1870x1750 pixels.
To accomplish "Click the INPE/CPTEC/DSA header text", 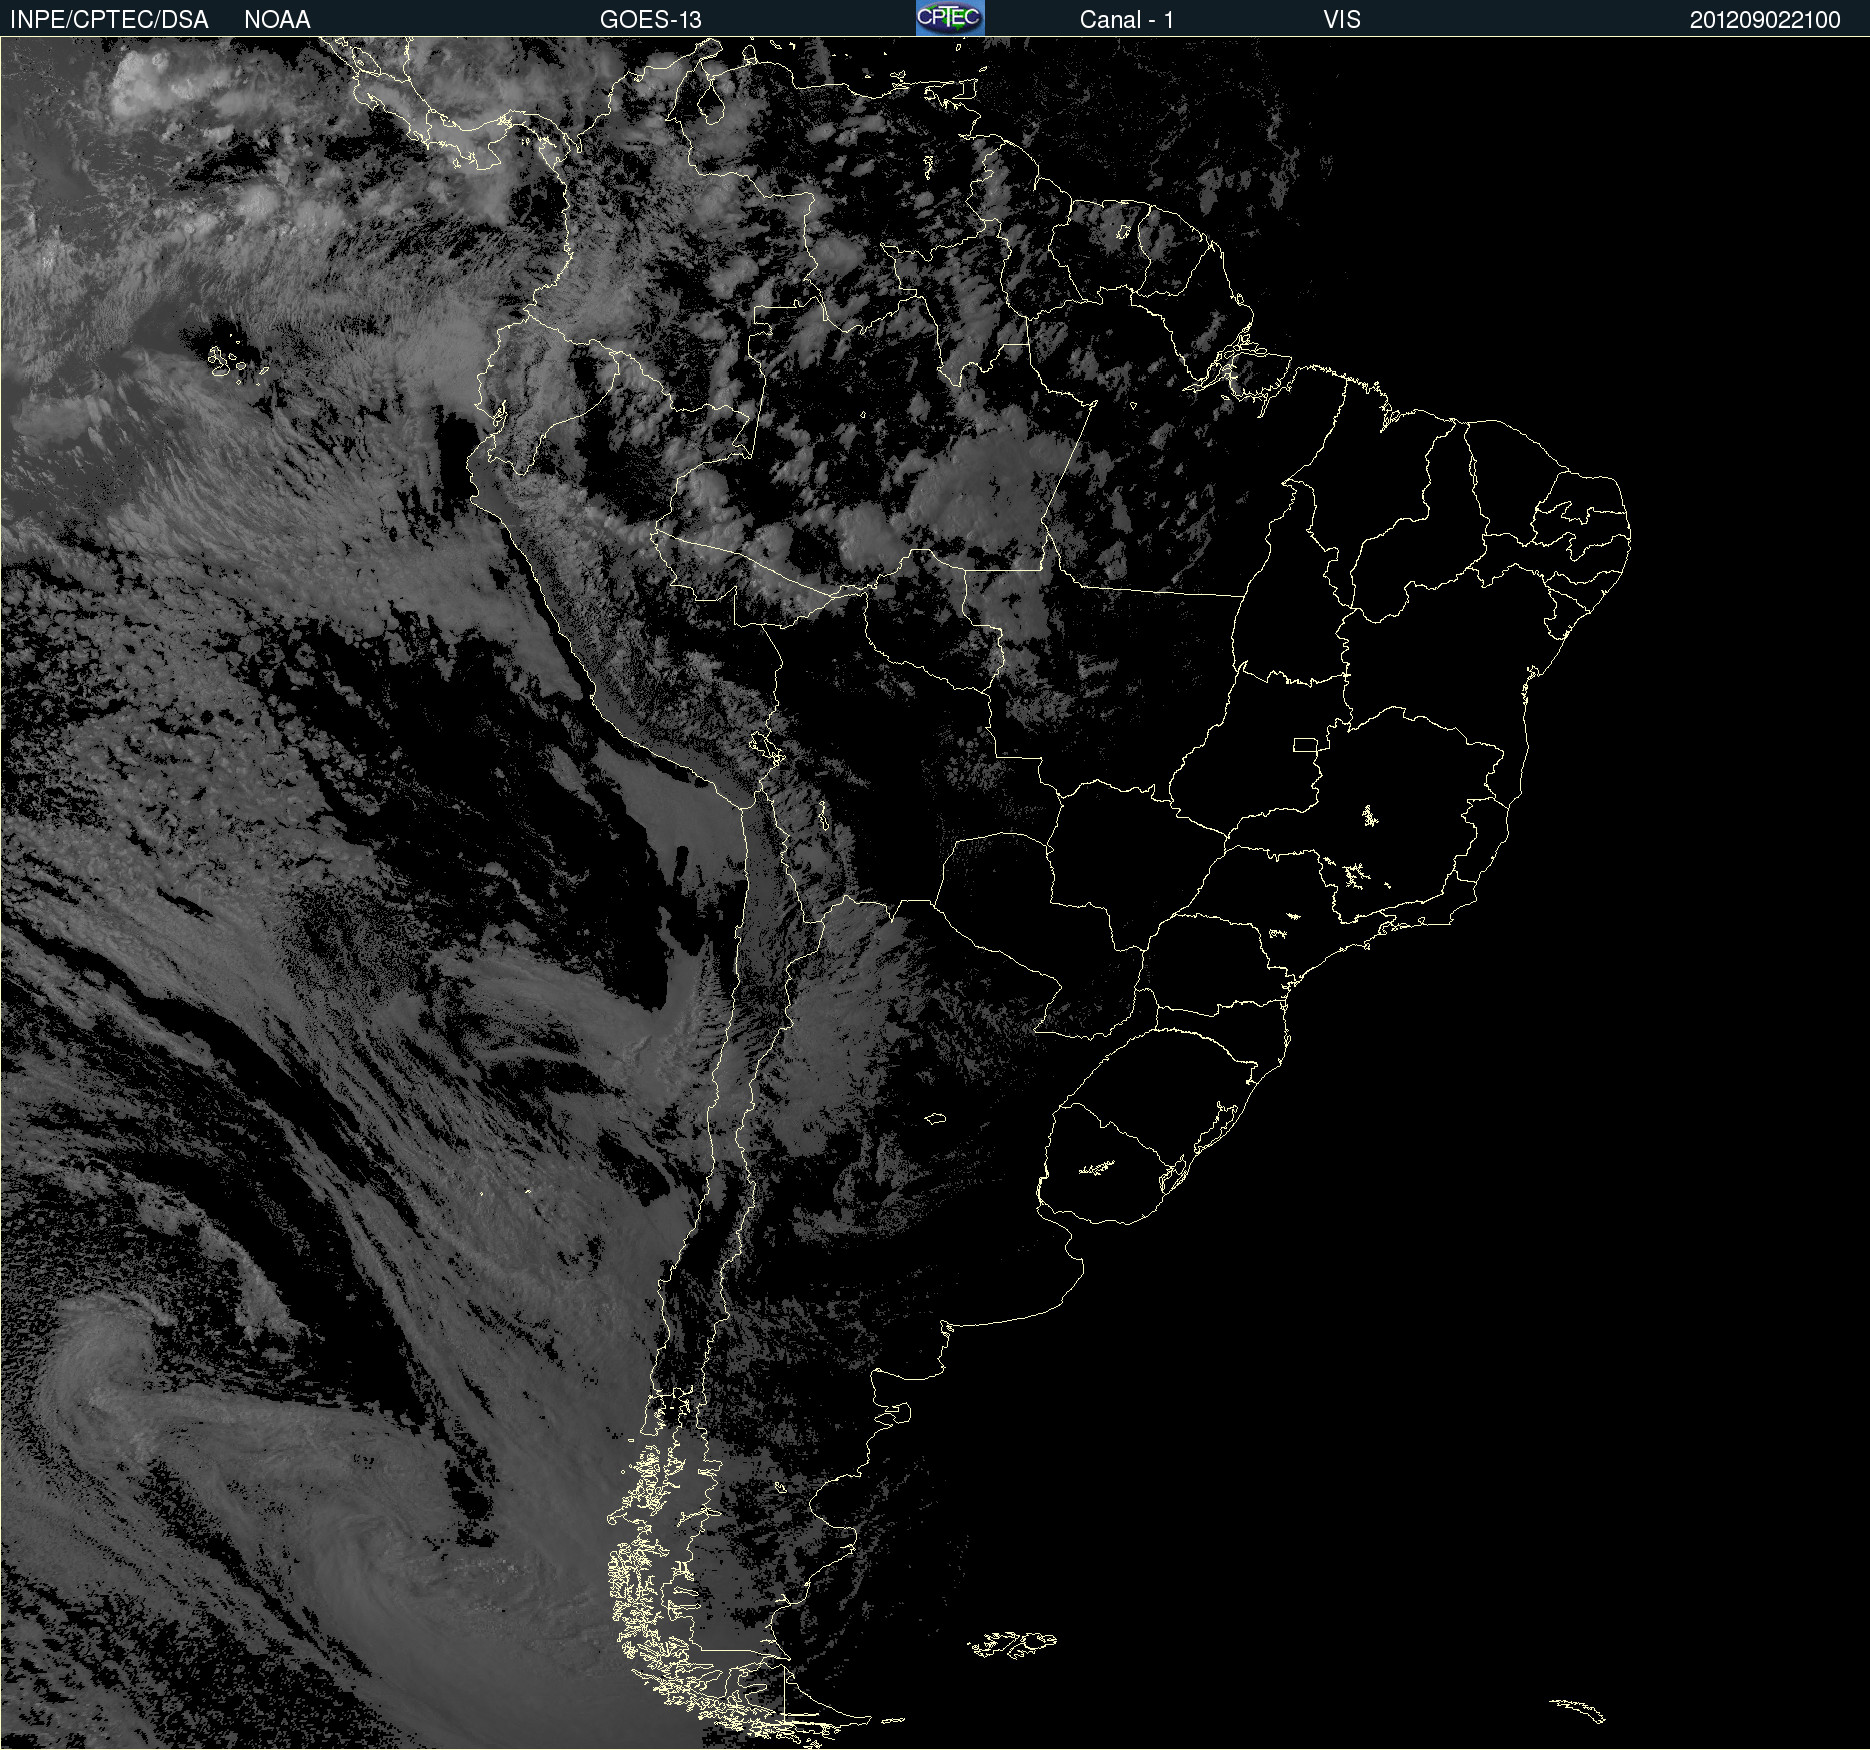I will pyautogui.click(x=109, y=20).
